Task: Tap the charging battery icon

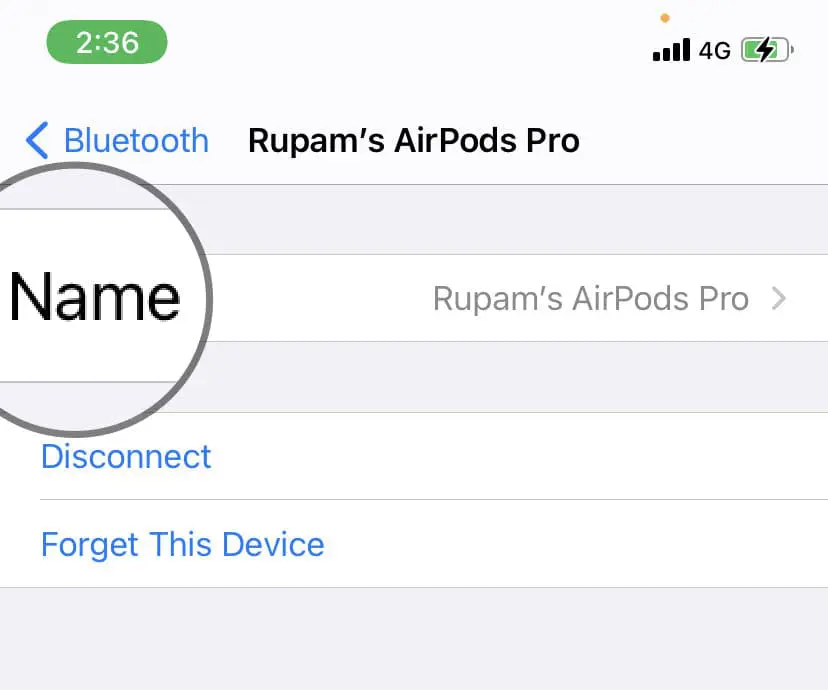Action: point(767,50)
